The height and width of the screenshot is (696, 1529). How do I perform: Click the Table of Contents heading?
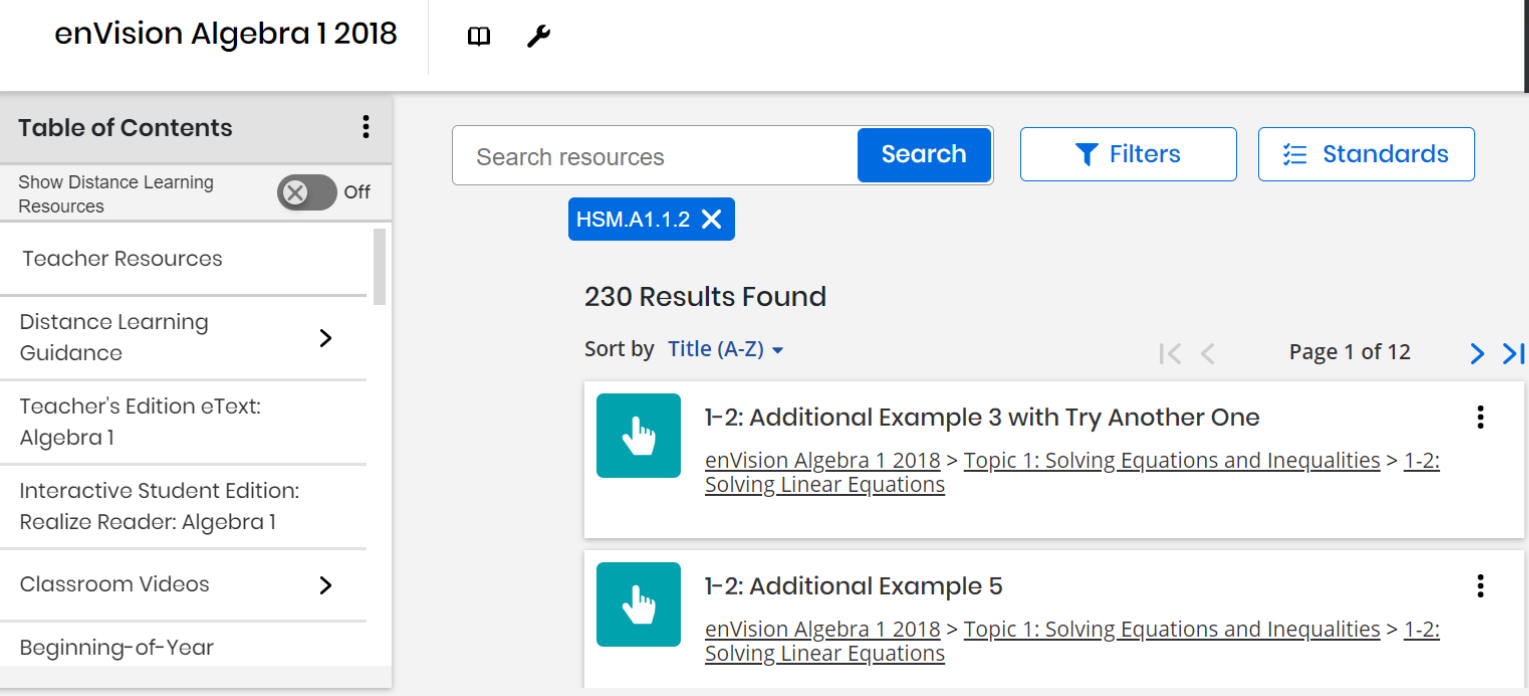125,128
